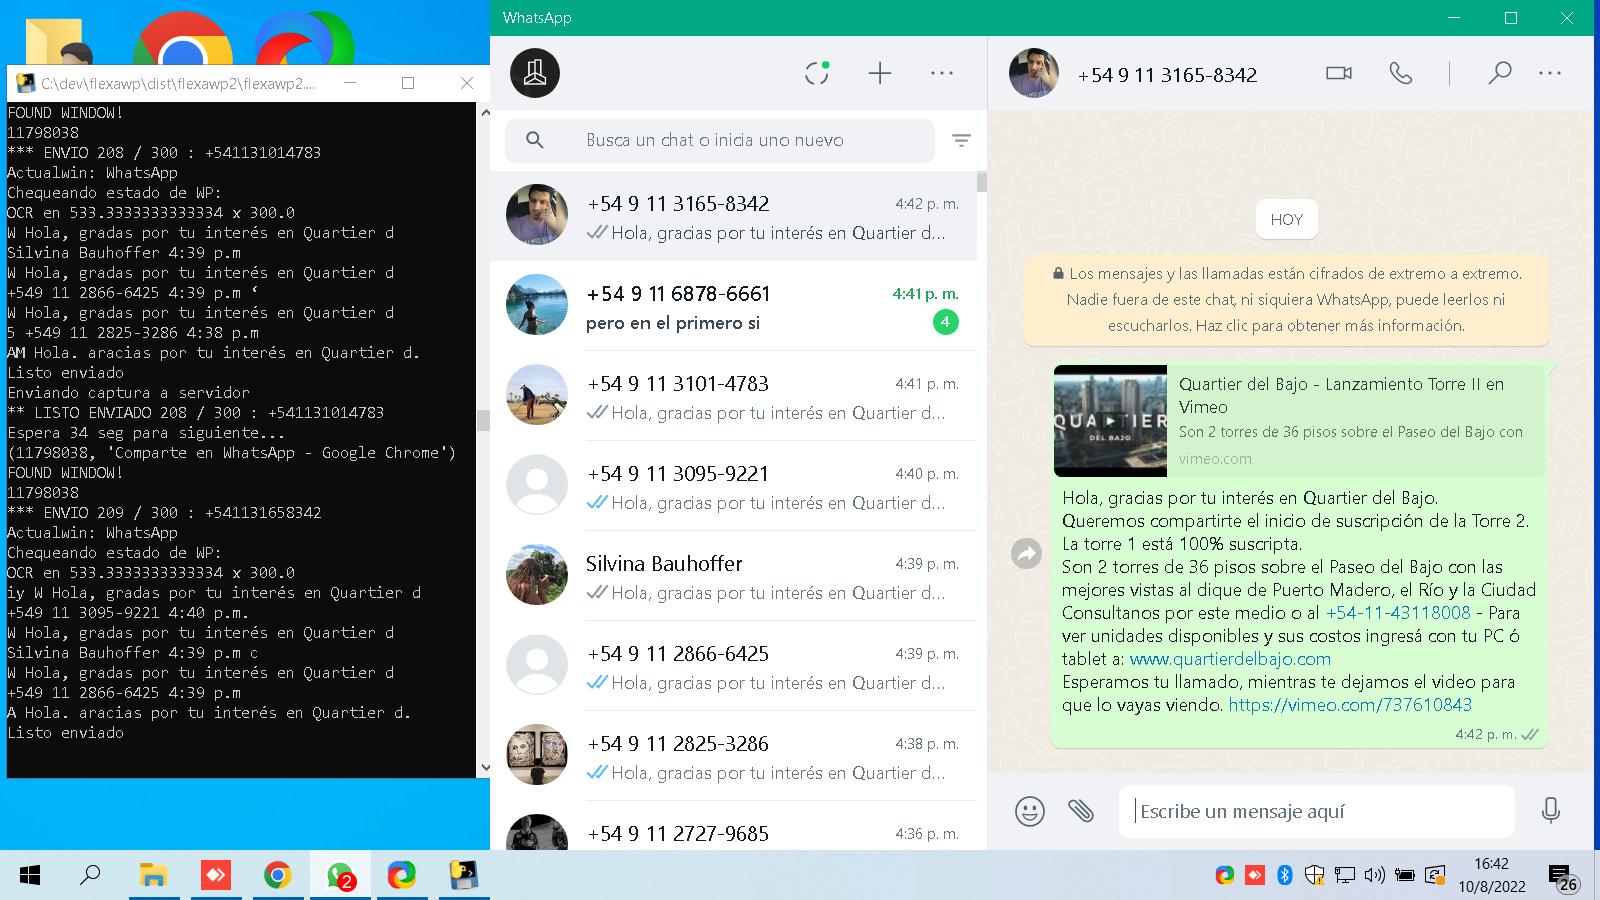Open the Windows Start menu
Screen dimensions: 1600x900
click(30, 876)
